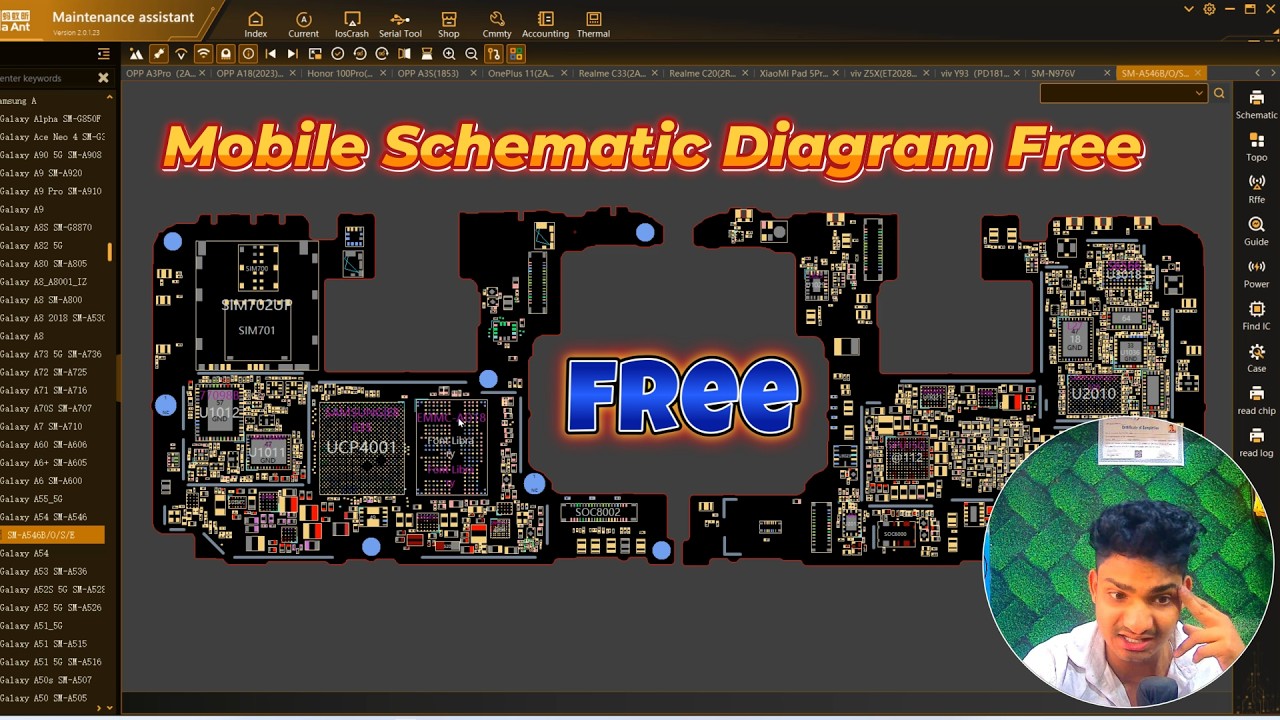
Task: Open the Power panel
Action: coord(1257,273)
